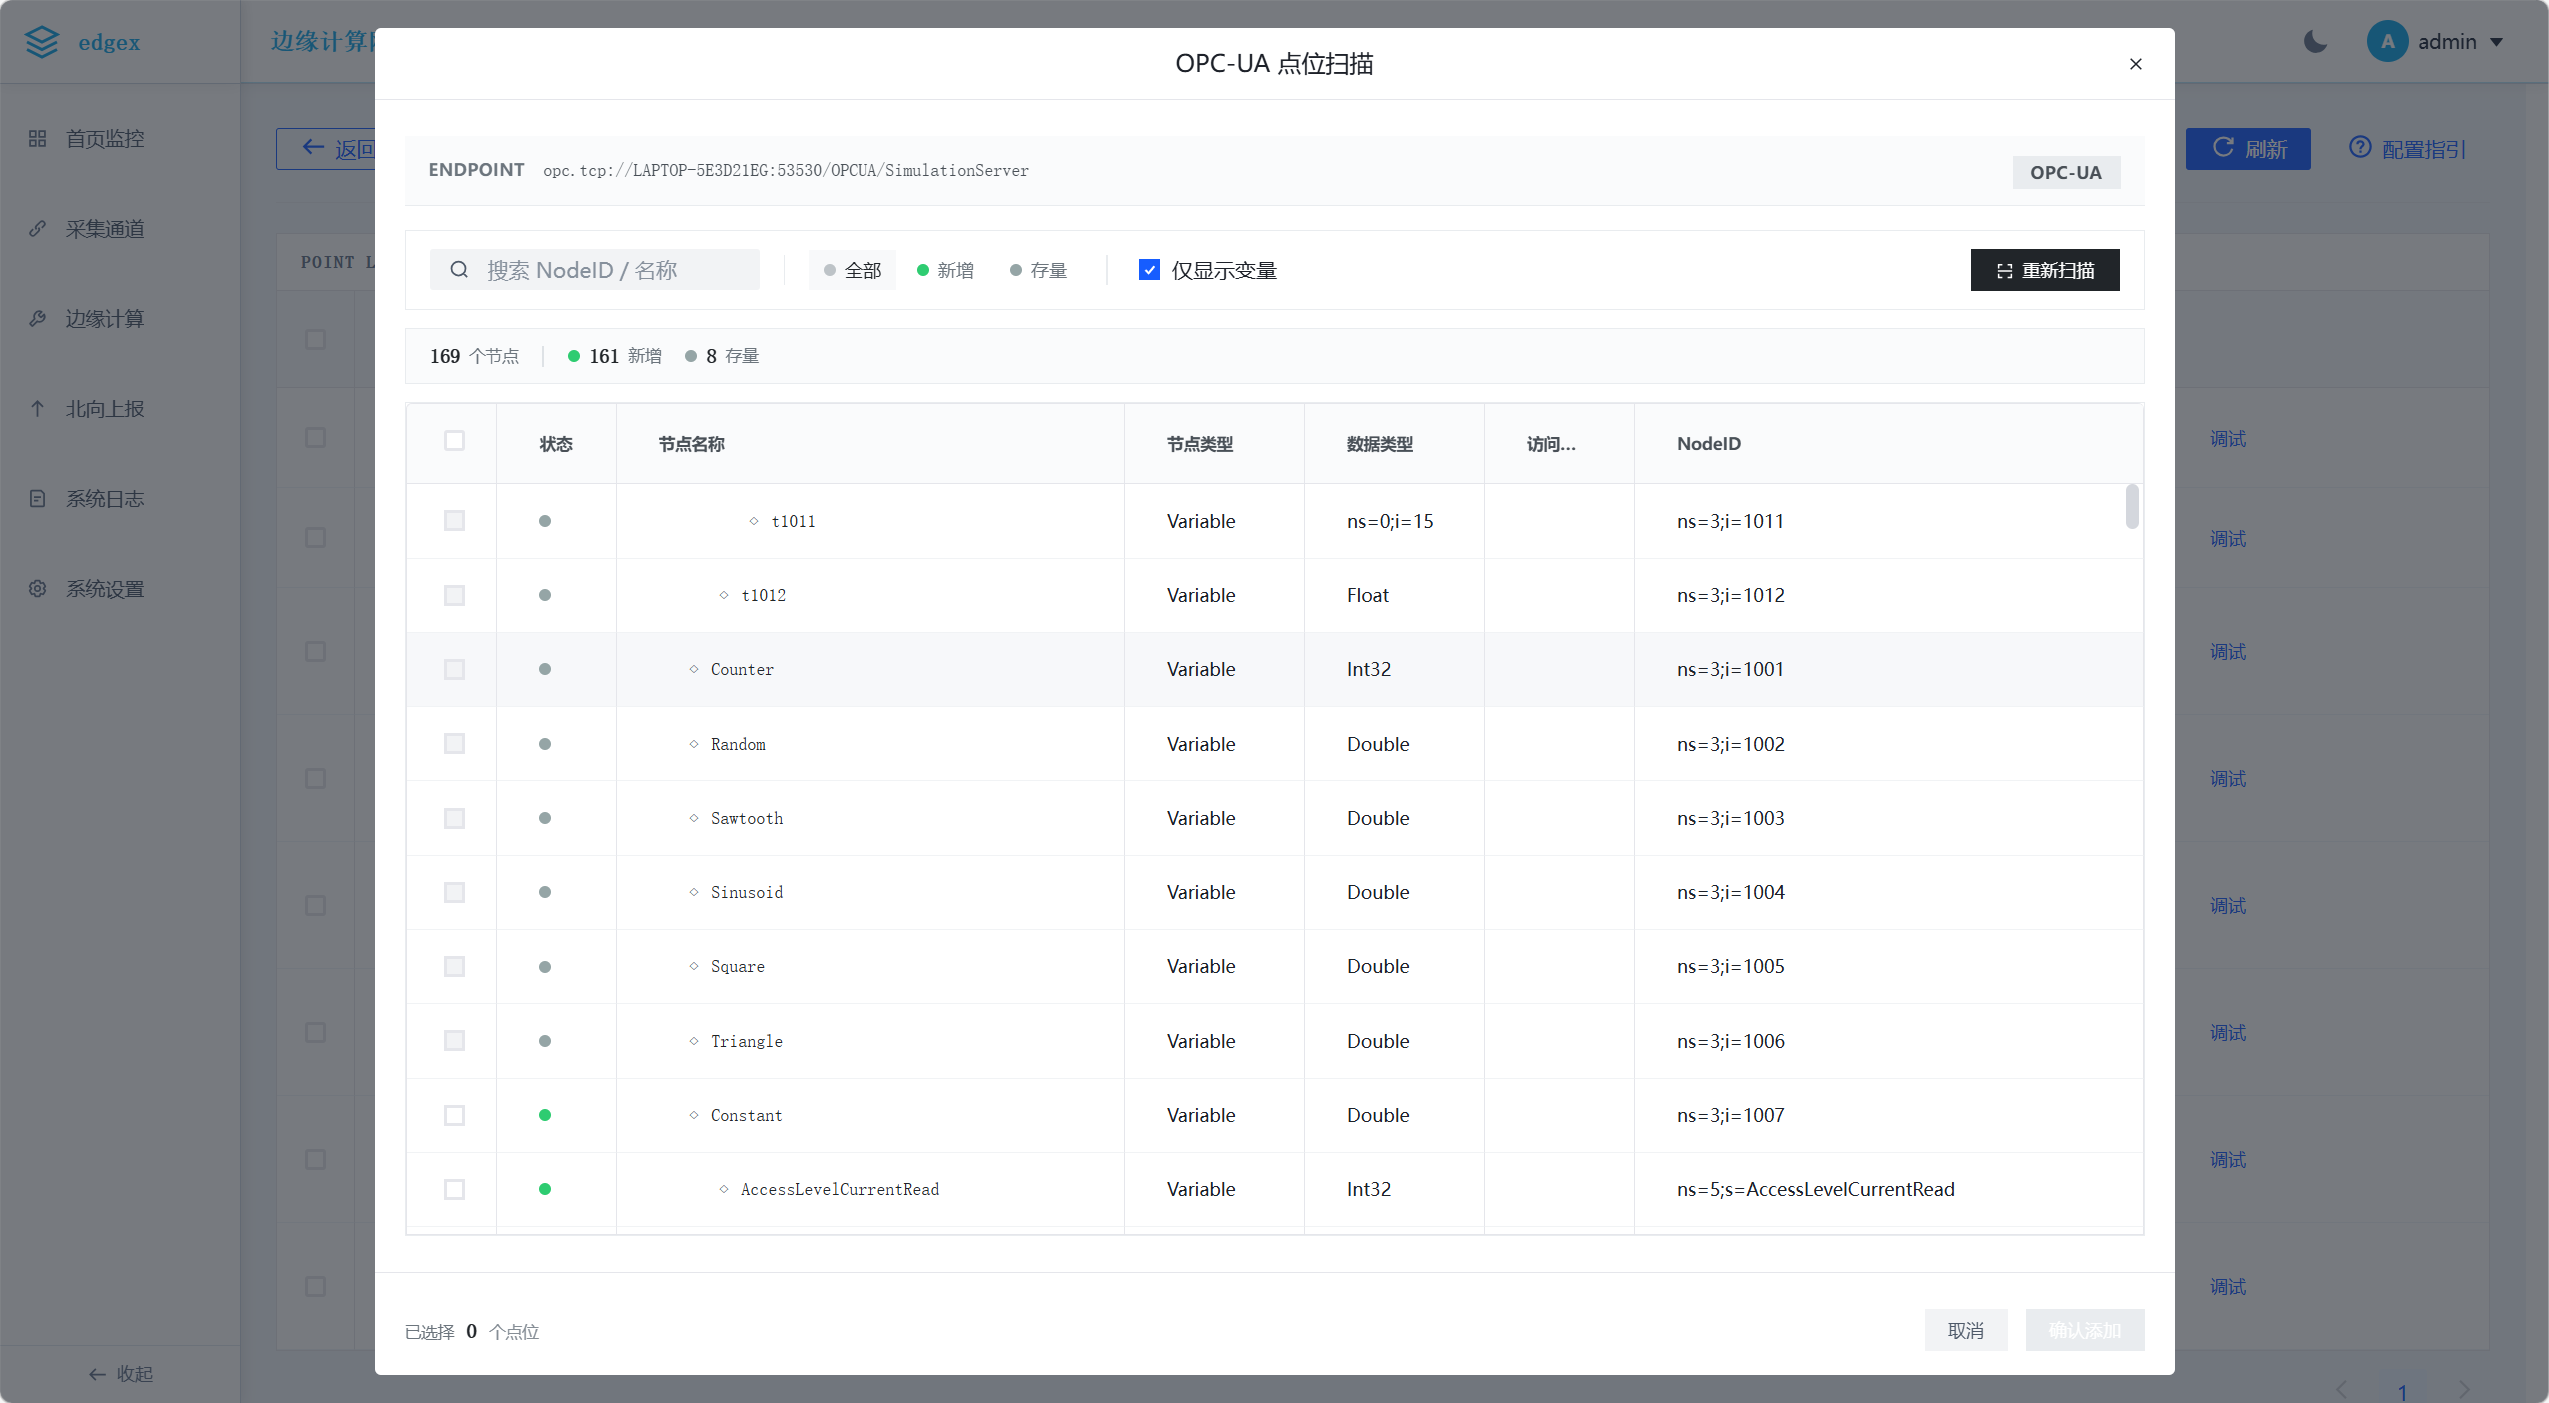
Task: Check the Constant row checkbox
Action: click(x=454, y=1115)
